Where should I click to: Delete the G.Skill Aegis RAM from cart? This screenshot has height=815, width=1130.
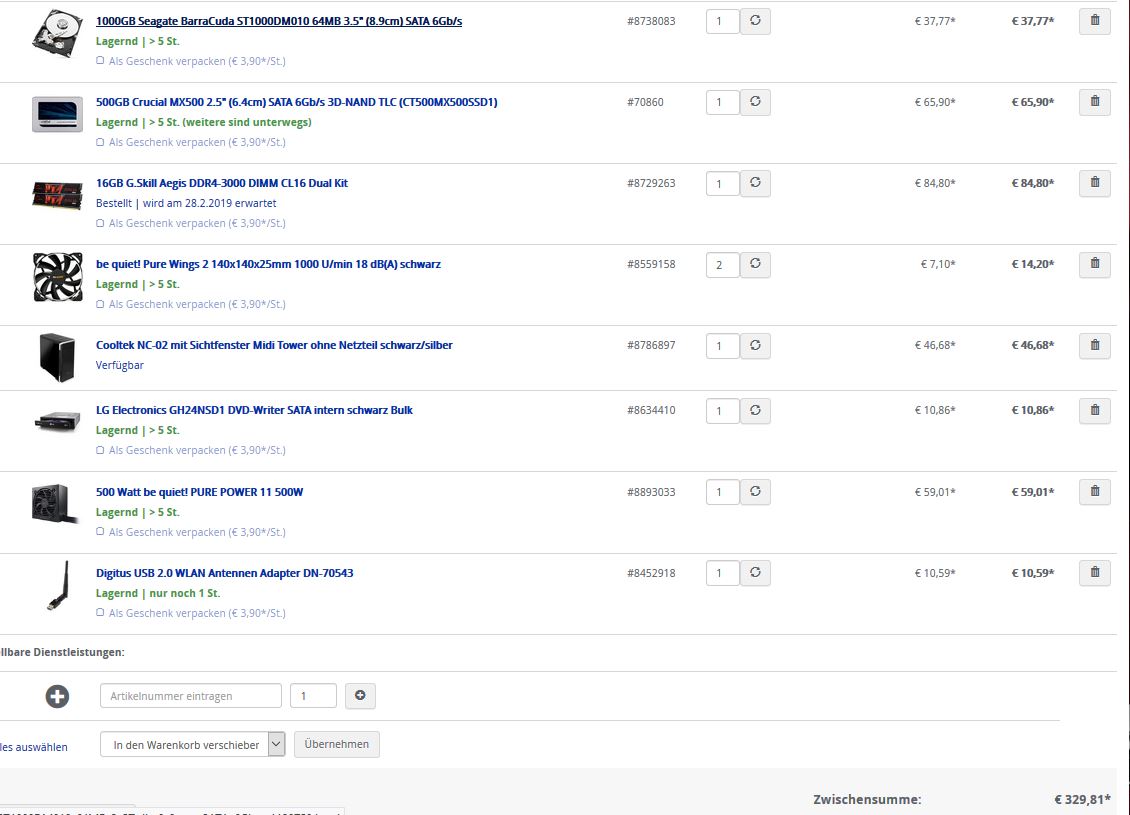(x=1095, y=183)
